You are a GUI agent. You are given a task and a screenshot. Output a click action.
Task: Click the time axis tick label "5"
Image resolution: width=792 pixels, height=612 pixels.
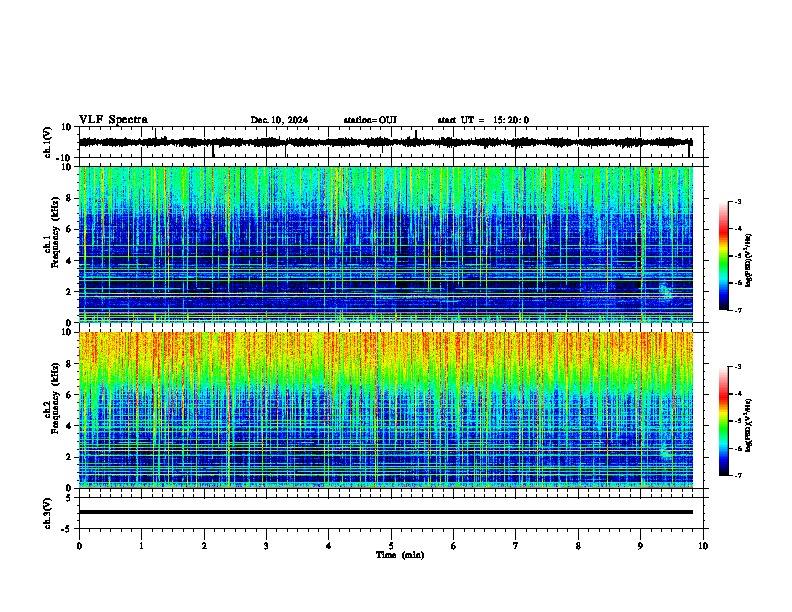tap(391, 546)
